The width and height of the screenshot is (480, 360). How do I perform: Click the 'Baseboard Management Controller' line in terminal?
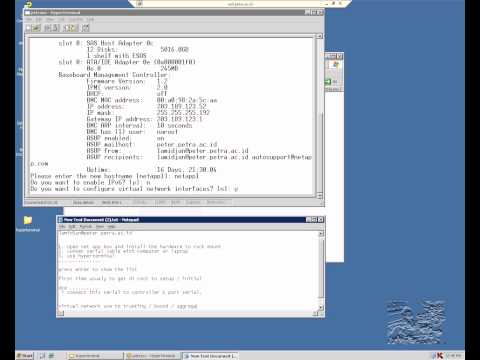tap(113, 75)
